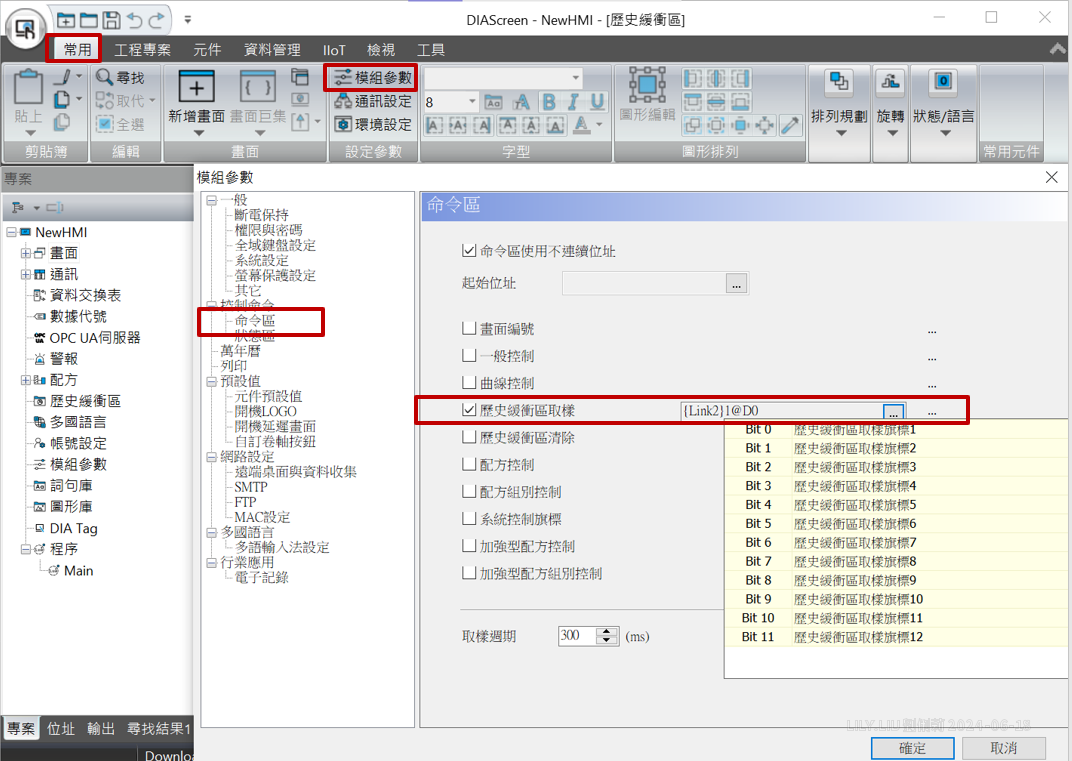Click the save icon in quick access toolbar
Screen dimensions: 1072x761
[111, 19]
